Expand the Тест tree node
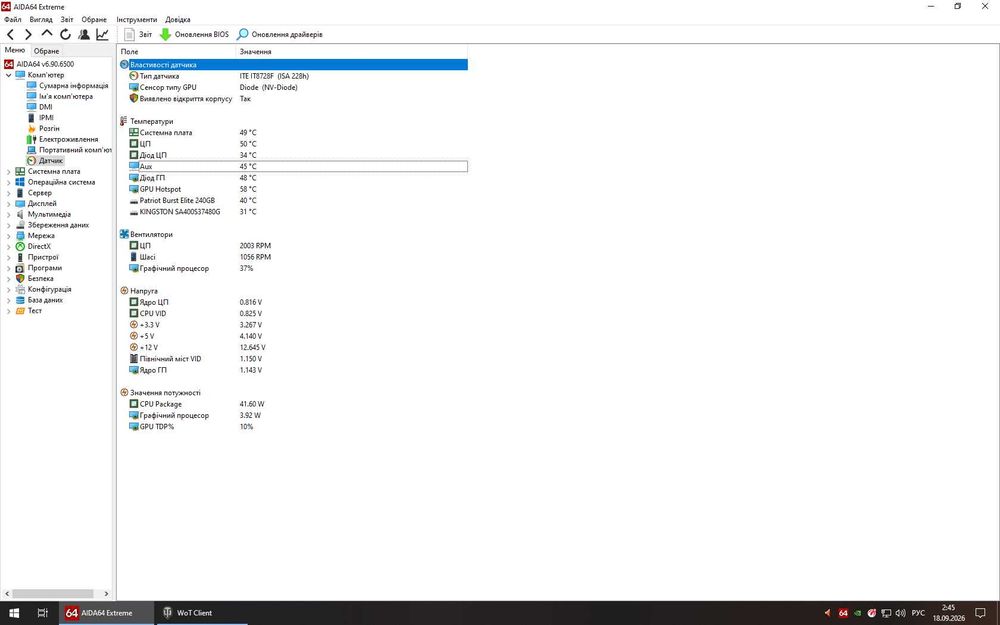The height and width of the screenshot is (625, 1000). pos(8,311)
